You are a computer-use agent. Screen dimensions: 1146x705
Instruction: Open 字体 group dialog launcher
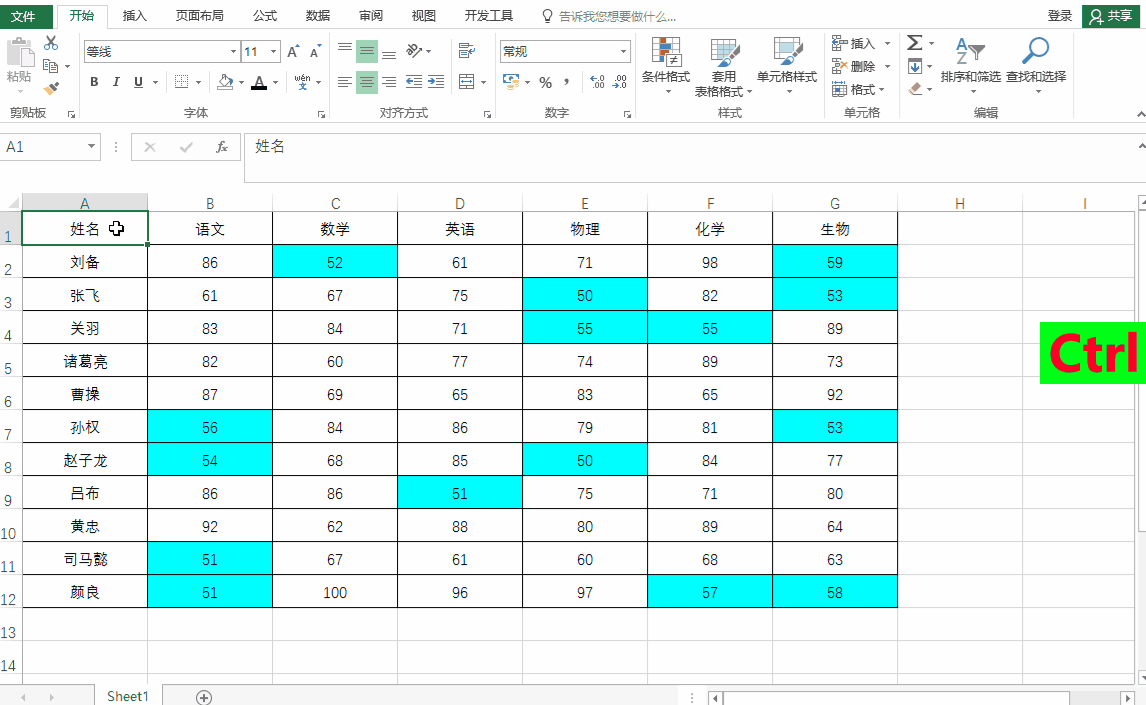[322, 114]
